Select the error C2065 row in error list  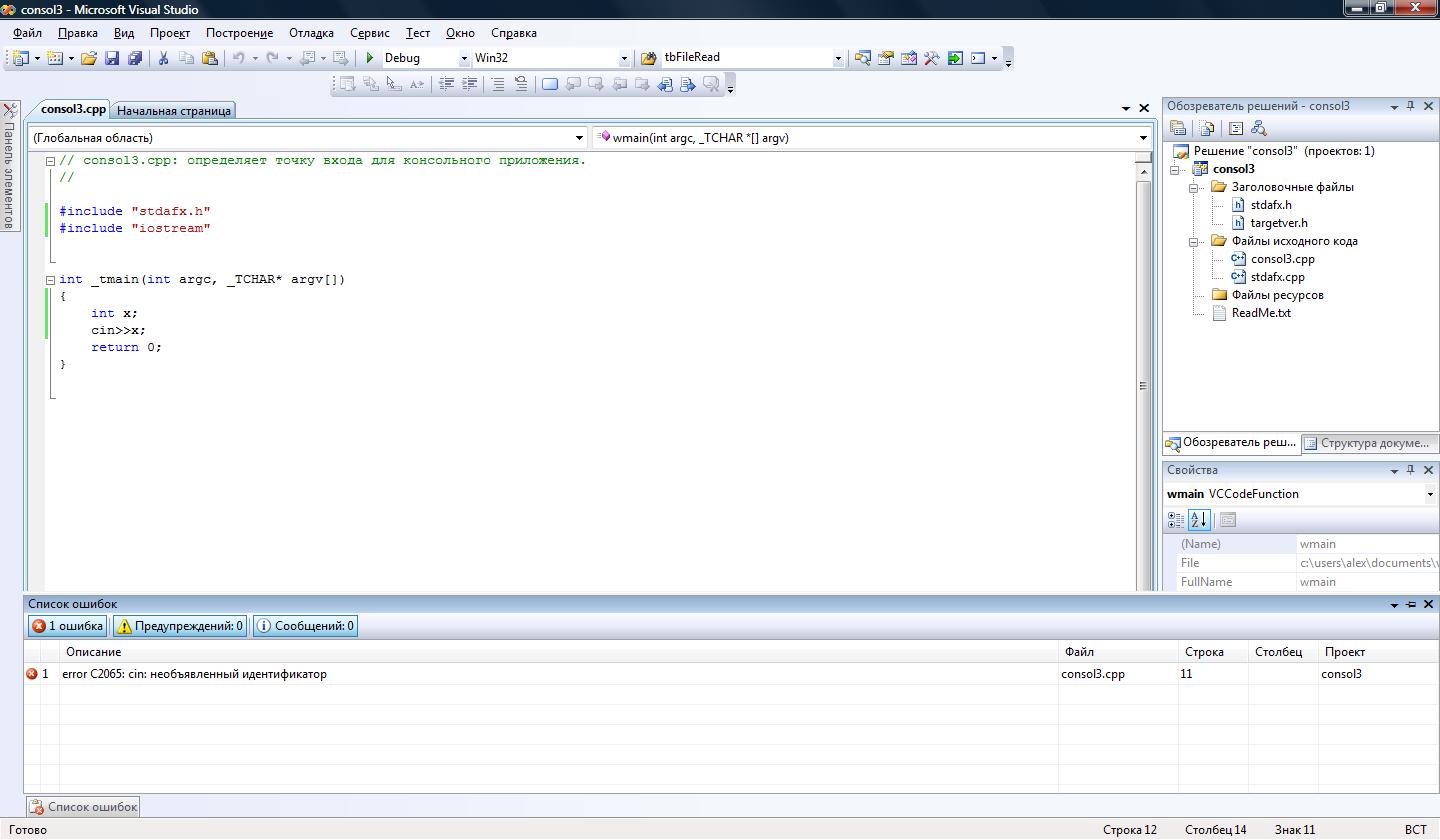point(194,674)
